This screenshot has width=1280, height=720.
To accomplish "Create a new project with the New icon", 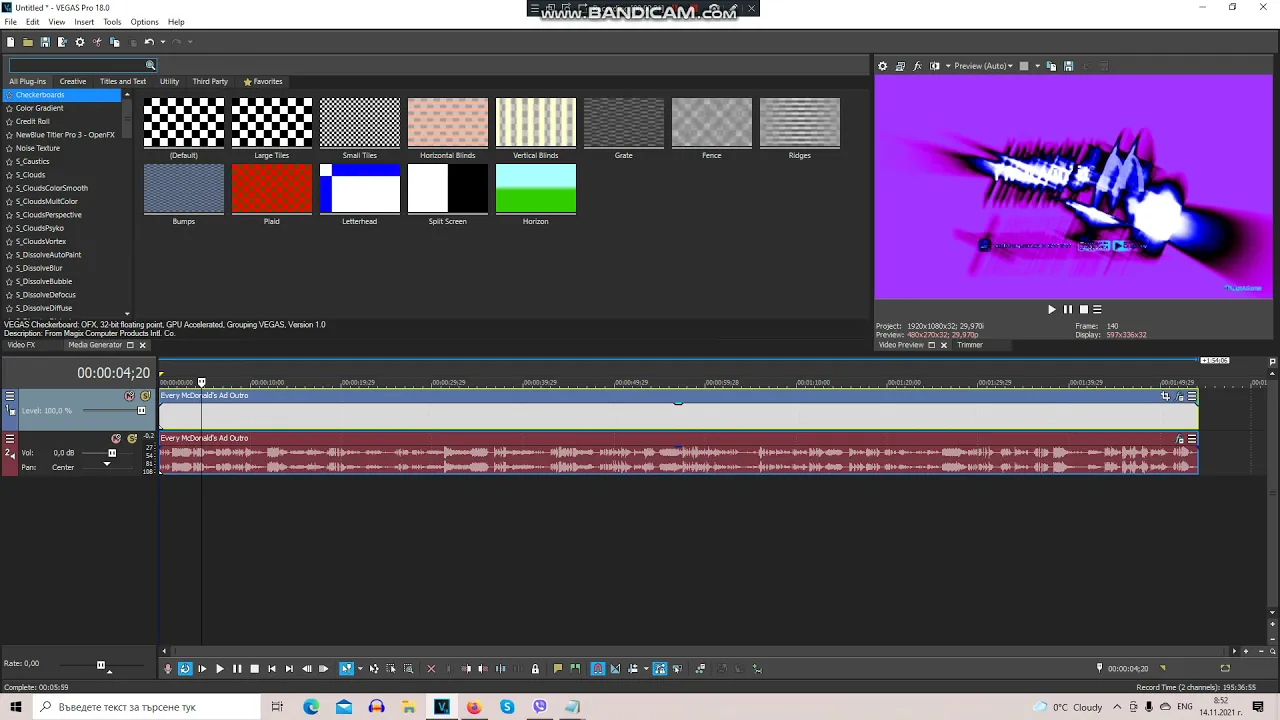I will [x=11, y=42].
